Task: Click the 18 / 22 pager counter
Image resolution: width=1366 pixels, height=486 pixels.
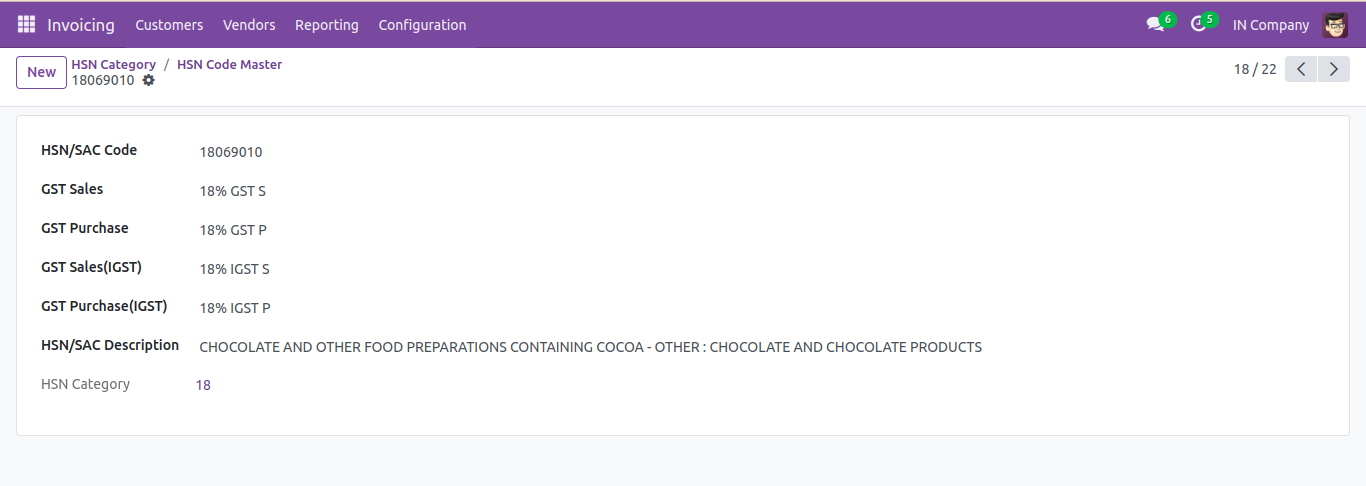Action: tap(1255, 69)
